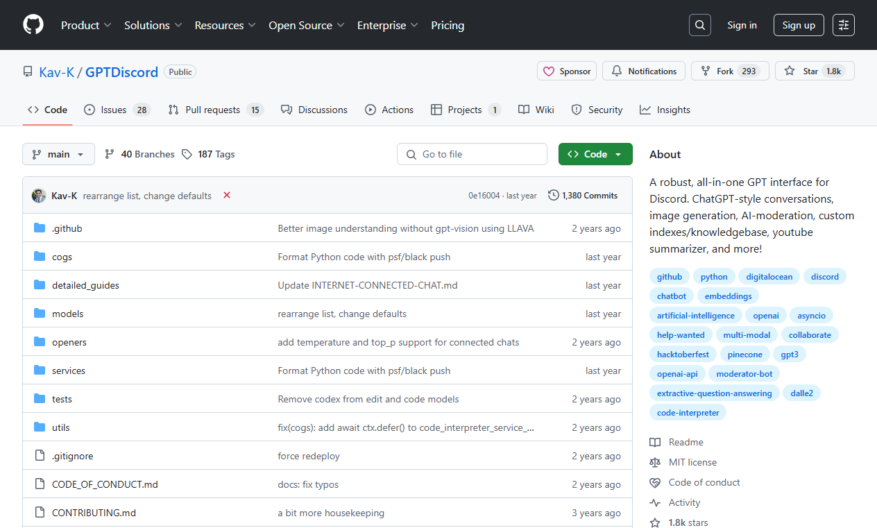
Task: Click the tests folder icon
Action: pyautogui.click(x=39, y=398)
